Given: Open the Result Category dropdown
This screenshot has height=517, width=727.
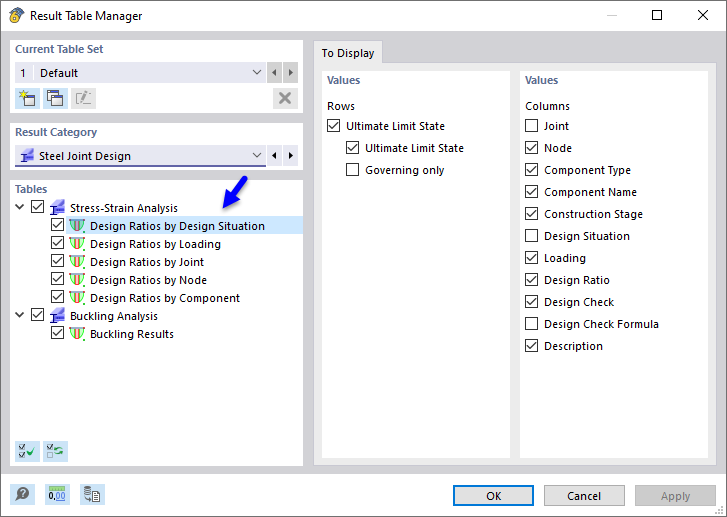Looking at the screenshot, I should [257, 156].
